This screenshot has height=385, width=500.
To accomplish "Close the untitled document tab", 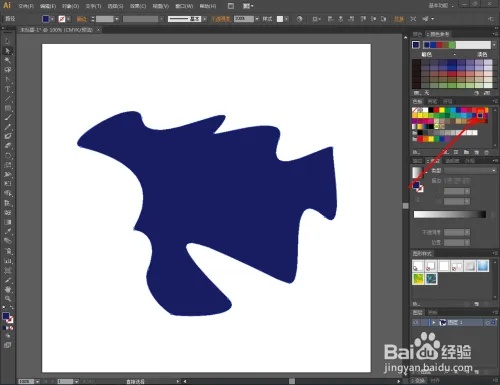I will [98, 30].
